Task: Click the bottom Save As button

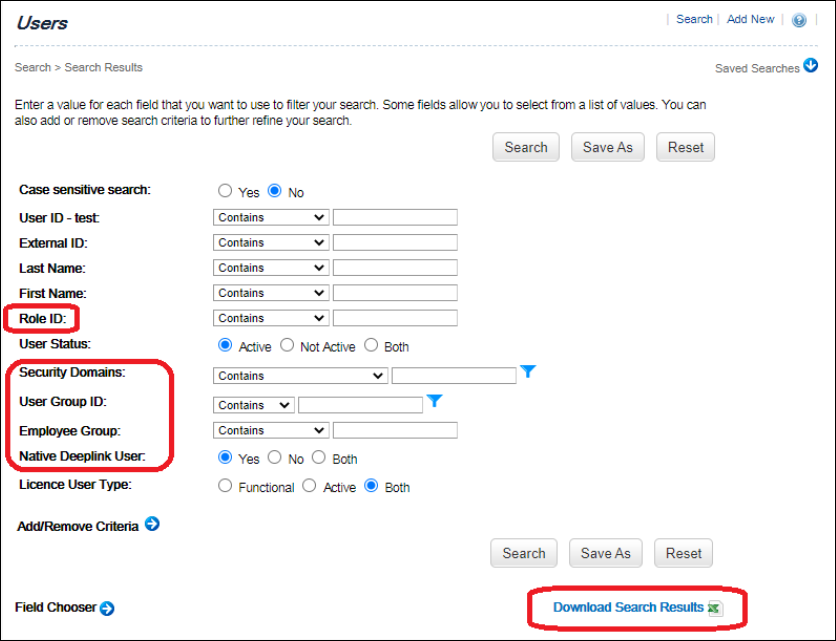Action: 606,553
